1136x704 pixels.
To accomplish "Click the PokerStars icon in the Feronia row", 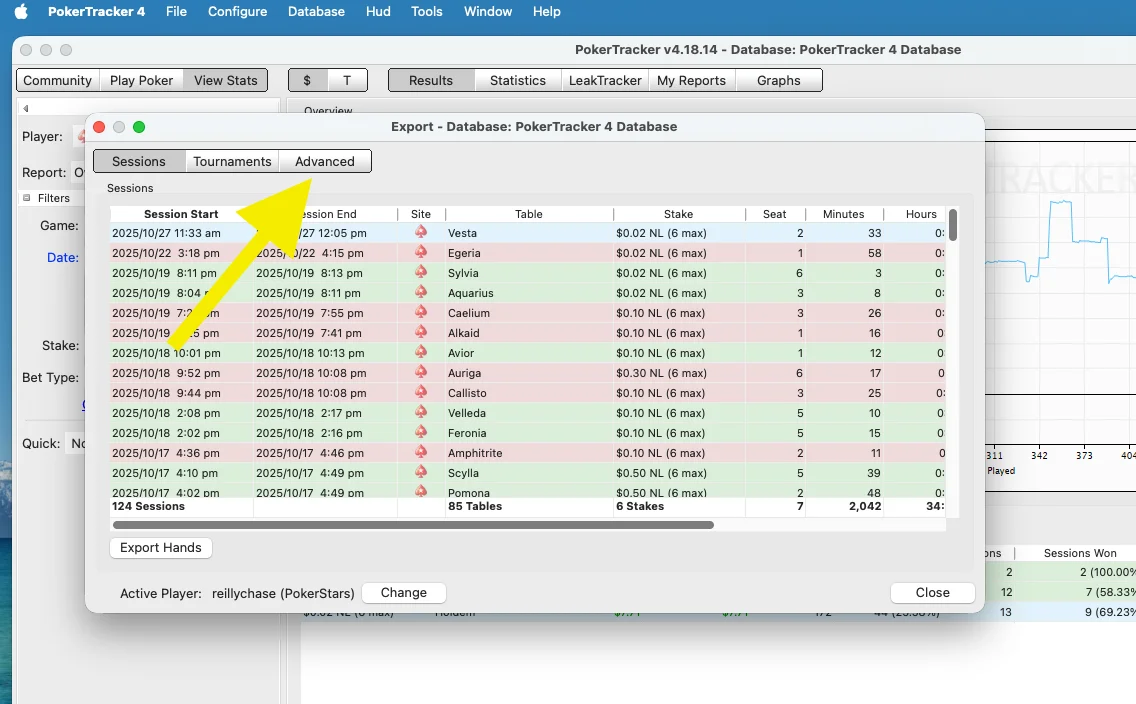I will coord(421,433).
